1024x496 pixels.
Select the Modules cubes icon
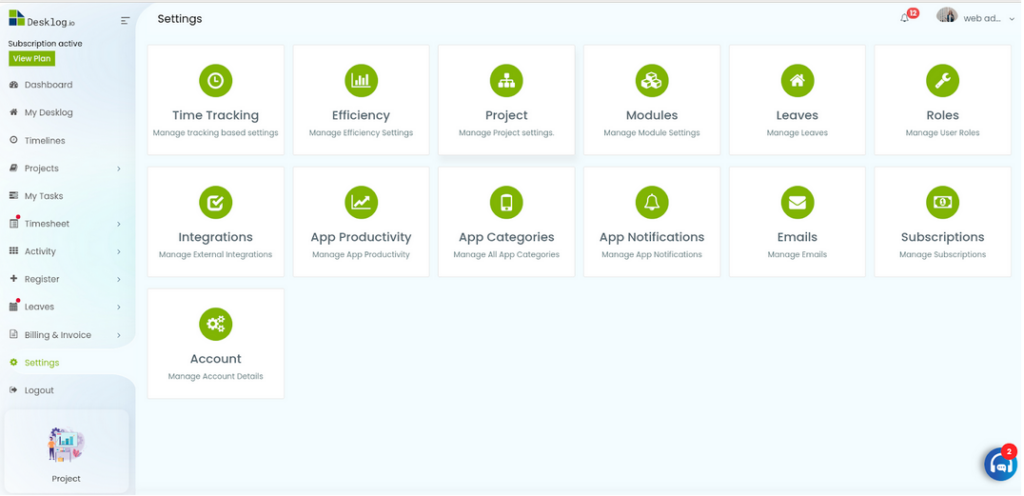tap(652, 81)
